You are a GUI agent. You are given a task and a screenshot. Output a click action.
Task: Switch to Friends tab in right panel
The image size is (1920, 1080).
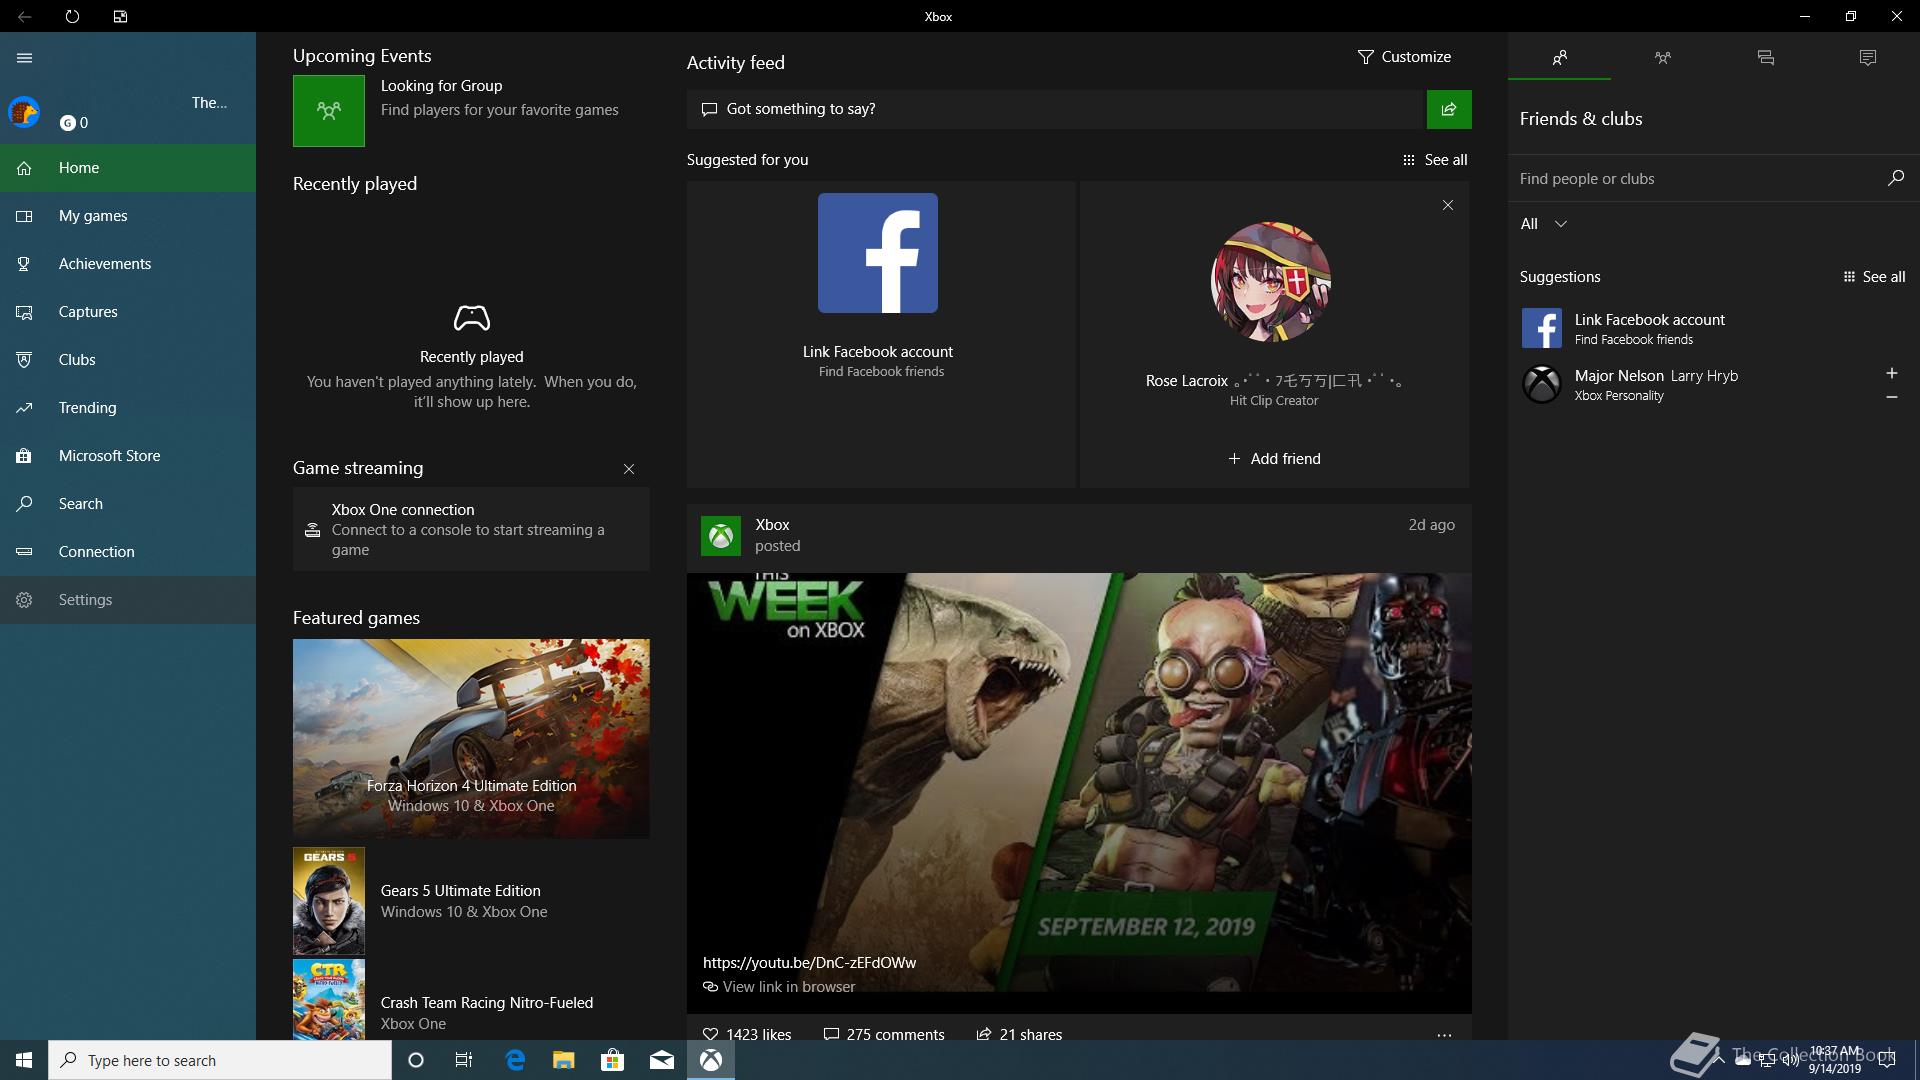(1559, 58)
